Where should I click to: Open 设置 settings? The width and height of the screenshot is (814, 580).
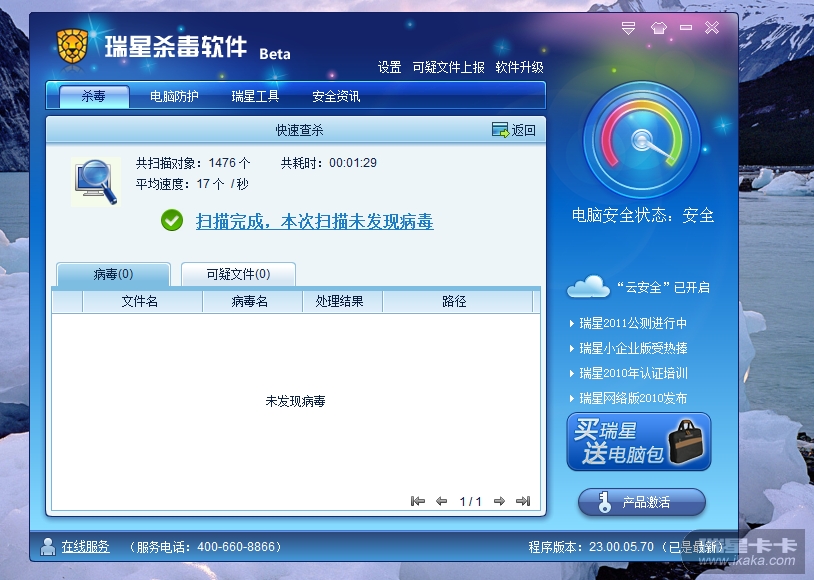click(x=389, y=67)
